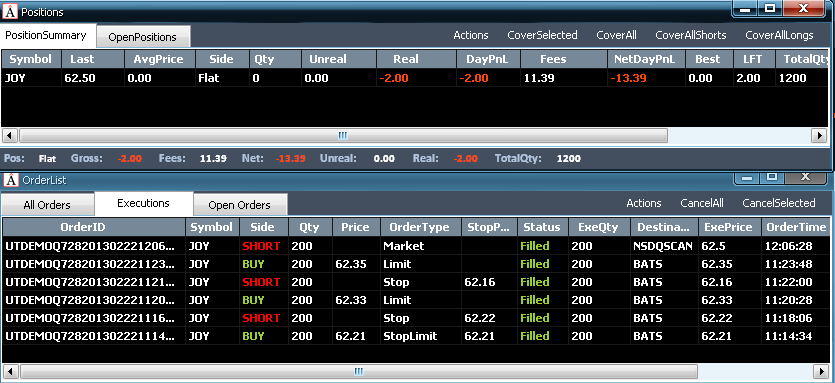Screen dimensions: 835x383
Task: Switch to the OpenPositions tab
Action: [x=143, y=37]
